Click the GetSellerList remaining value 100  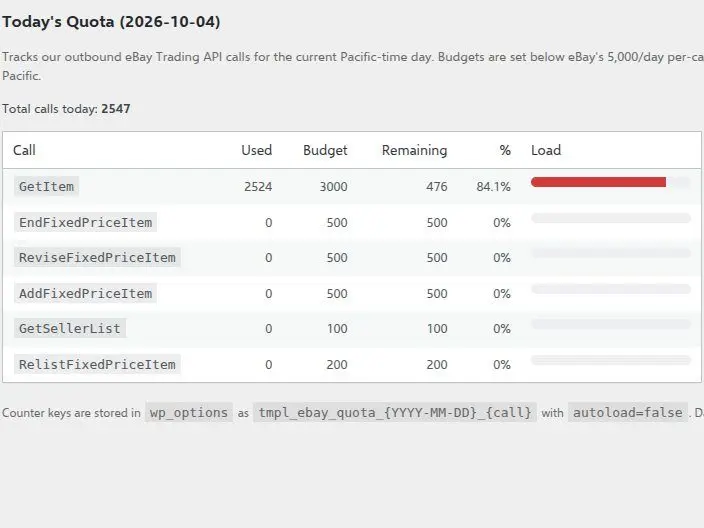437,329
